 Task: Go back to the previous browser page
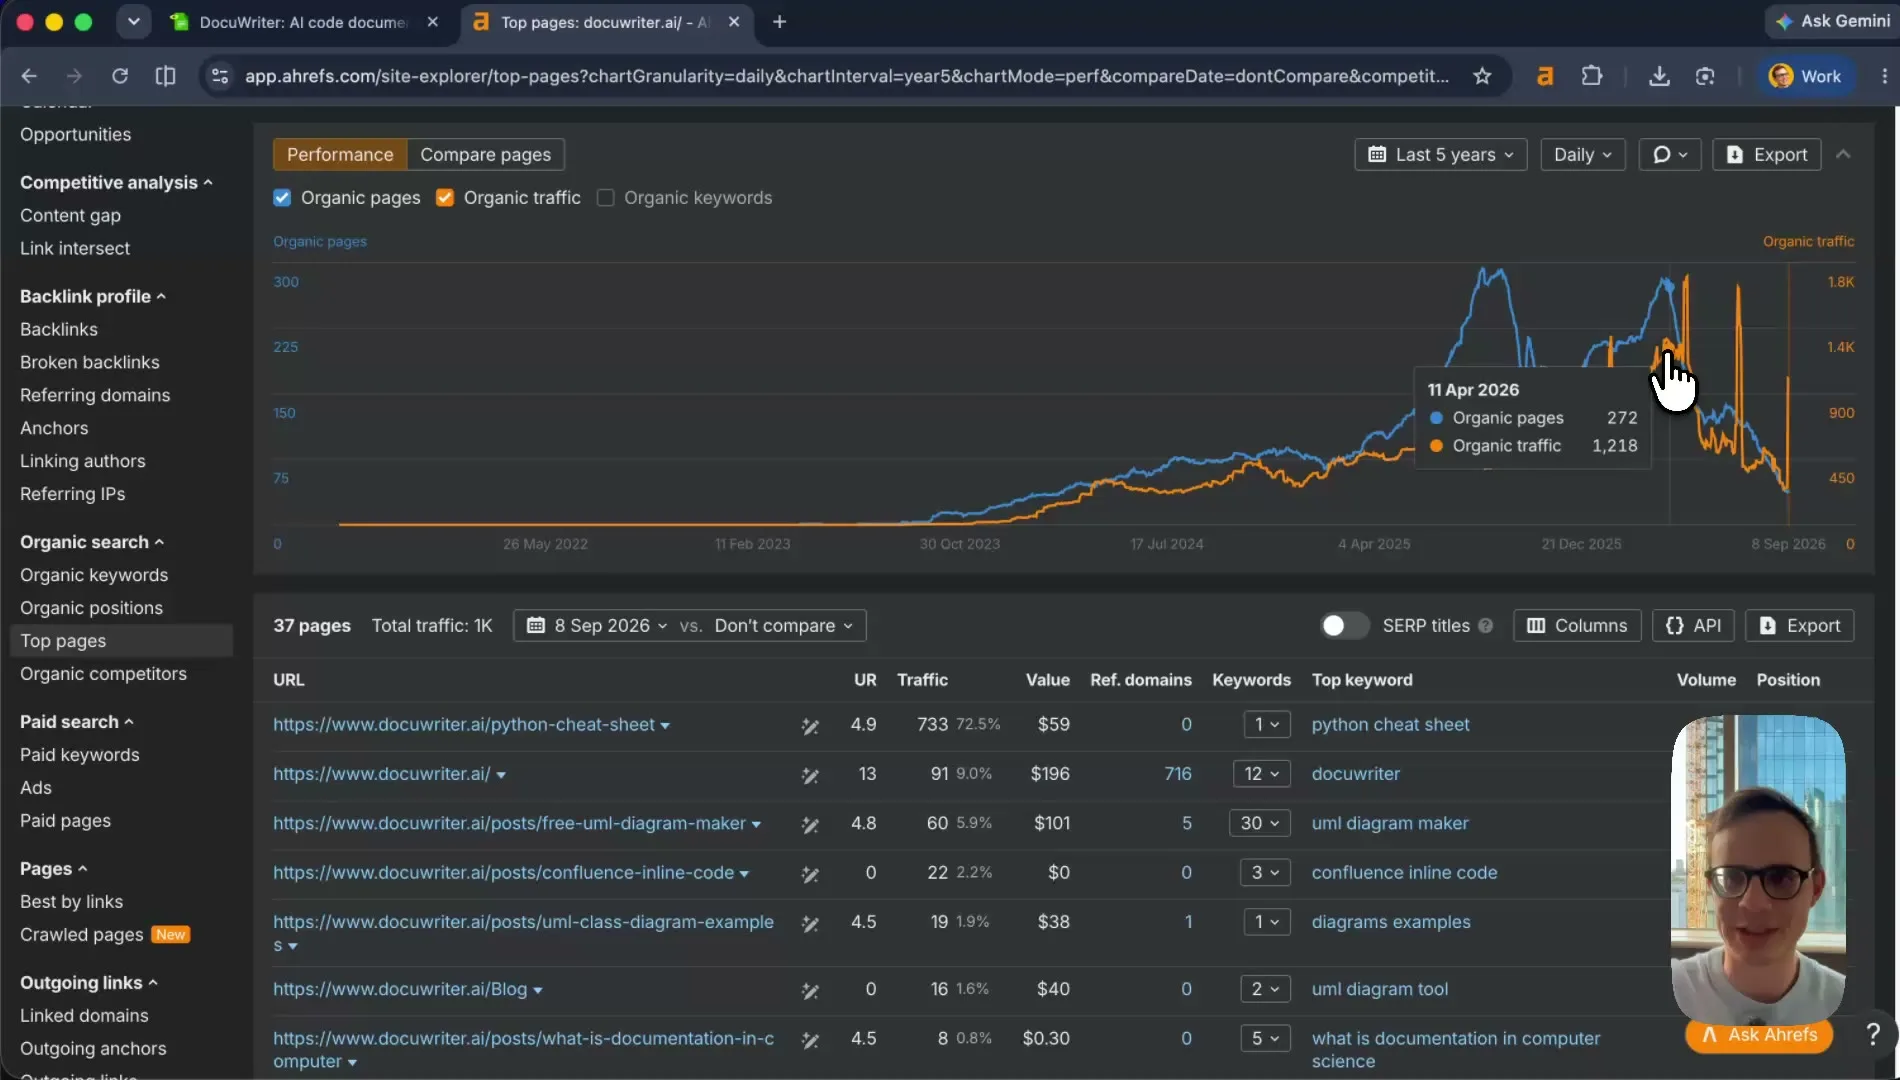point(29,76)
